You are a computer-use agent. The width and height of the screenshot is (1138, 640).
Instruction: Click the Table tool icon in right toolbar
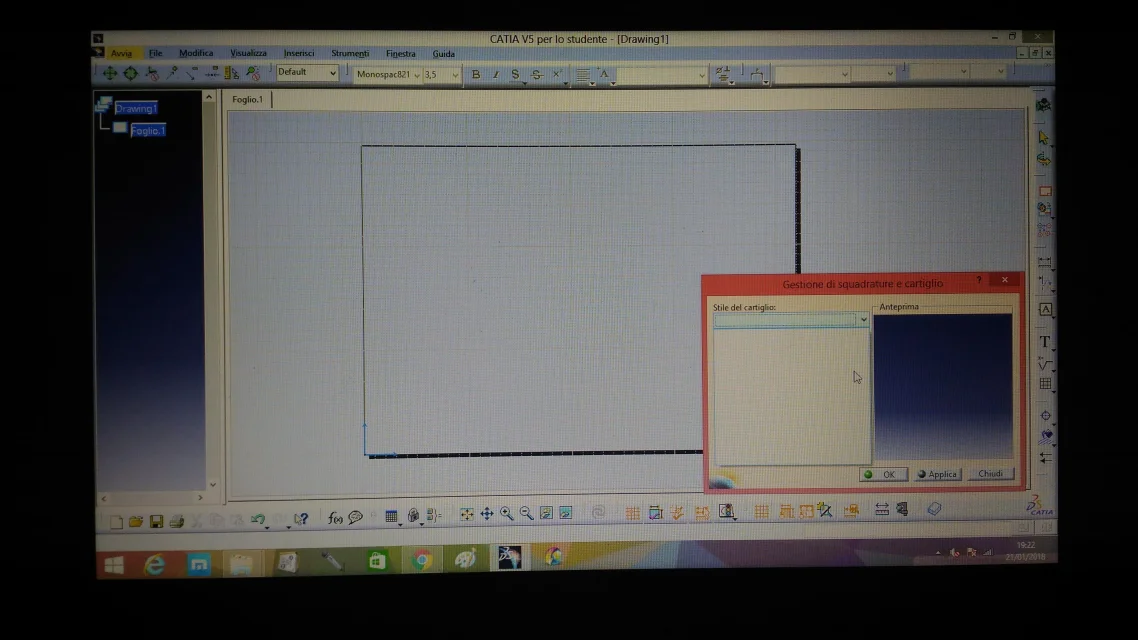tap(1045, 383)
